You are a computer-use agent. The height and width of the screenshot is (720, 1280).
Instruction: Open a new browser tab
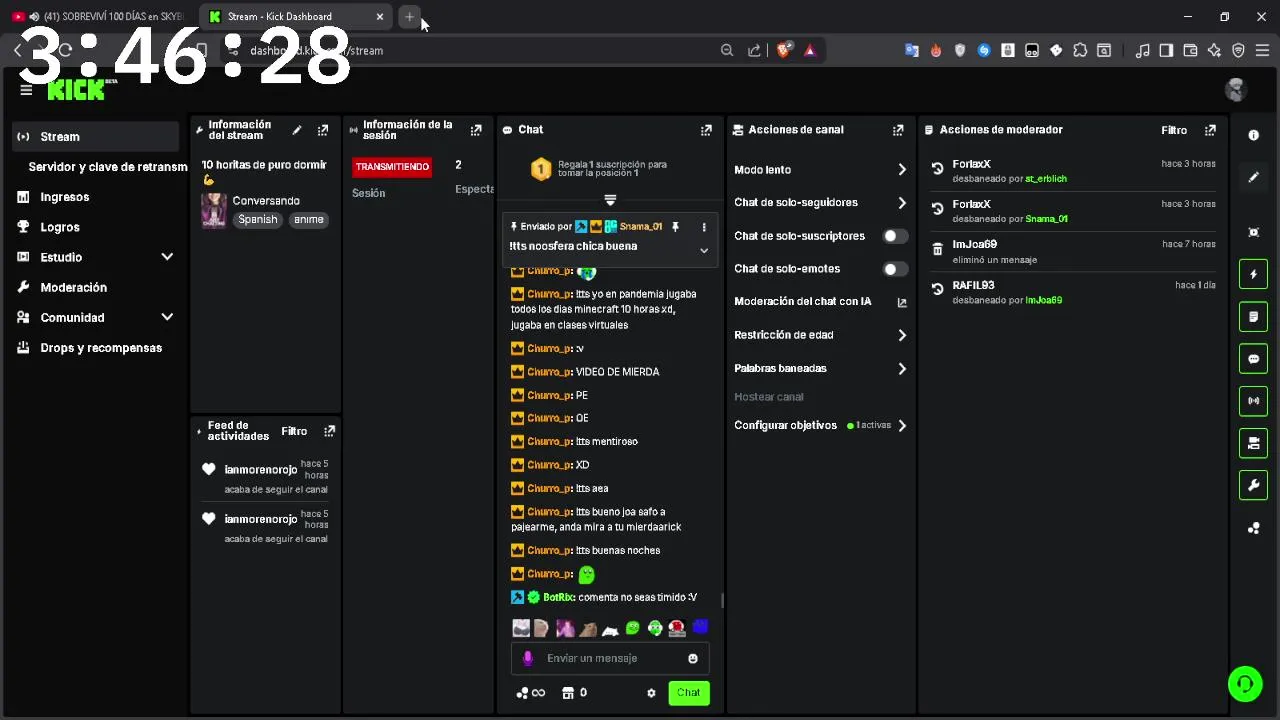click(409, 17)
